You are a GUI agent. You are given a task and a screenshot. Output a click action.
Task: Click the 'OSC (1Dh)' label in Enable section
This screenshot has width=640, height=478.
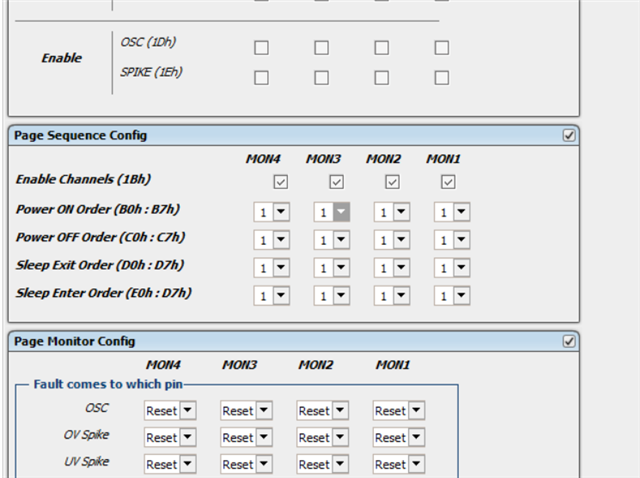(148, 42)
